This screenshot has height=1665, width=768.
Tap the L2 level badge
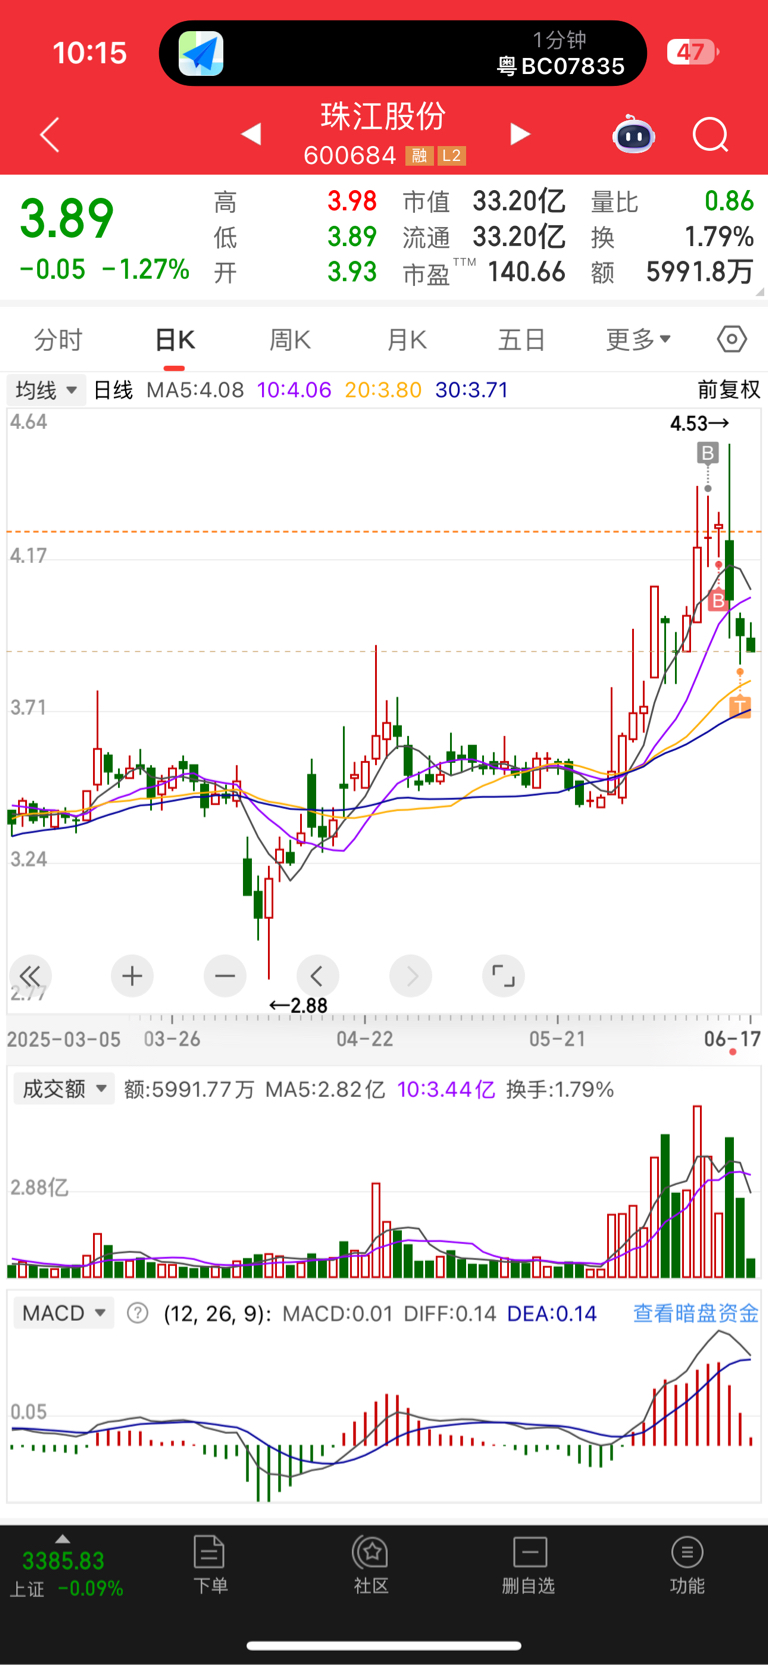(452, 156)
